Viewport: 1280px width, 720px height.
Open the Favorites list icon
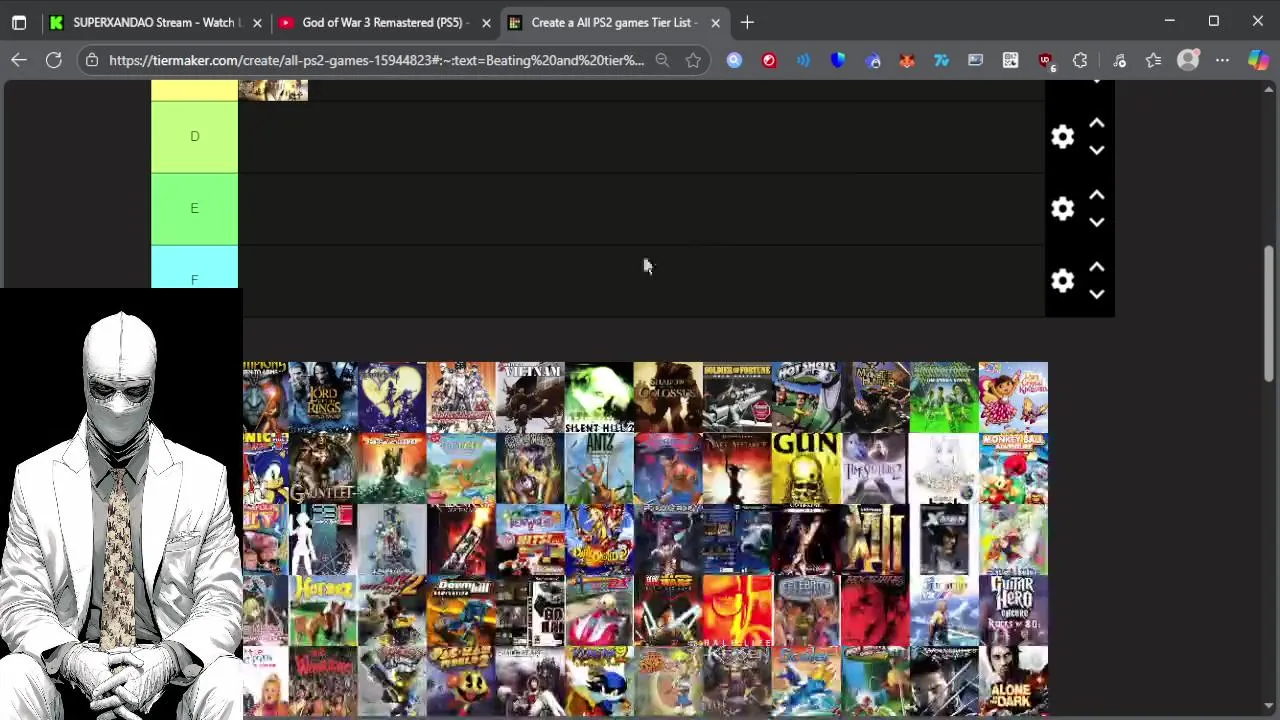tap(1154, 60)
